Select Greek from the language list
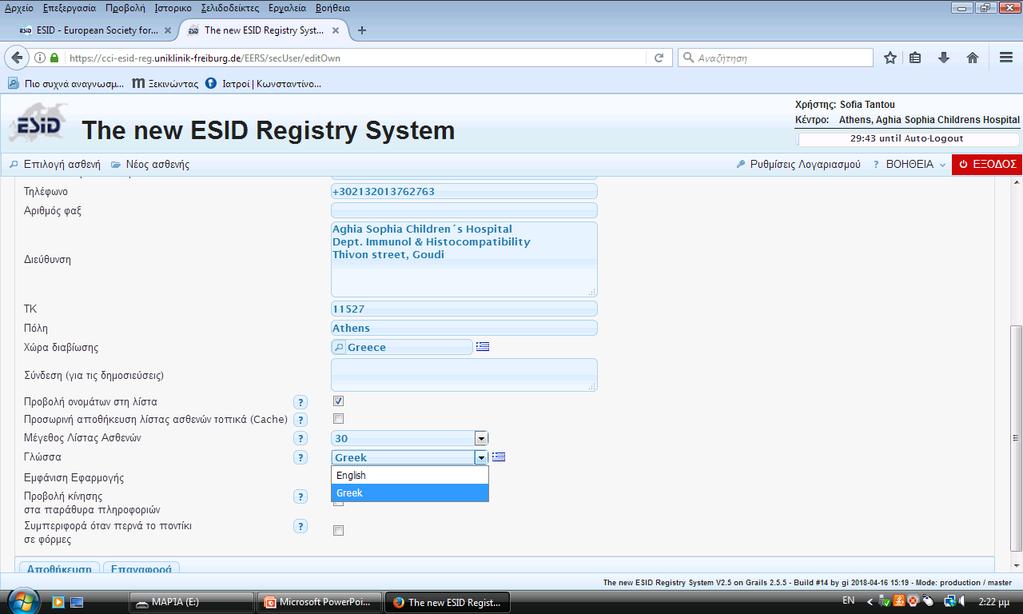 pyautogui.click(x=410, y=493)
